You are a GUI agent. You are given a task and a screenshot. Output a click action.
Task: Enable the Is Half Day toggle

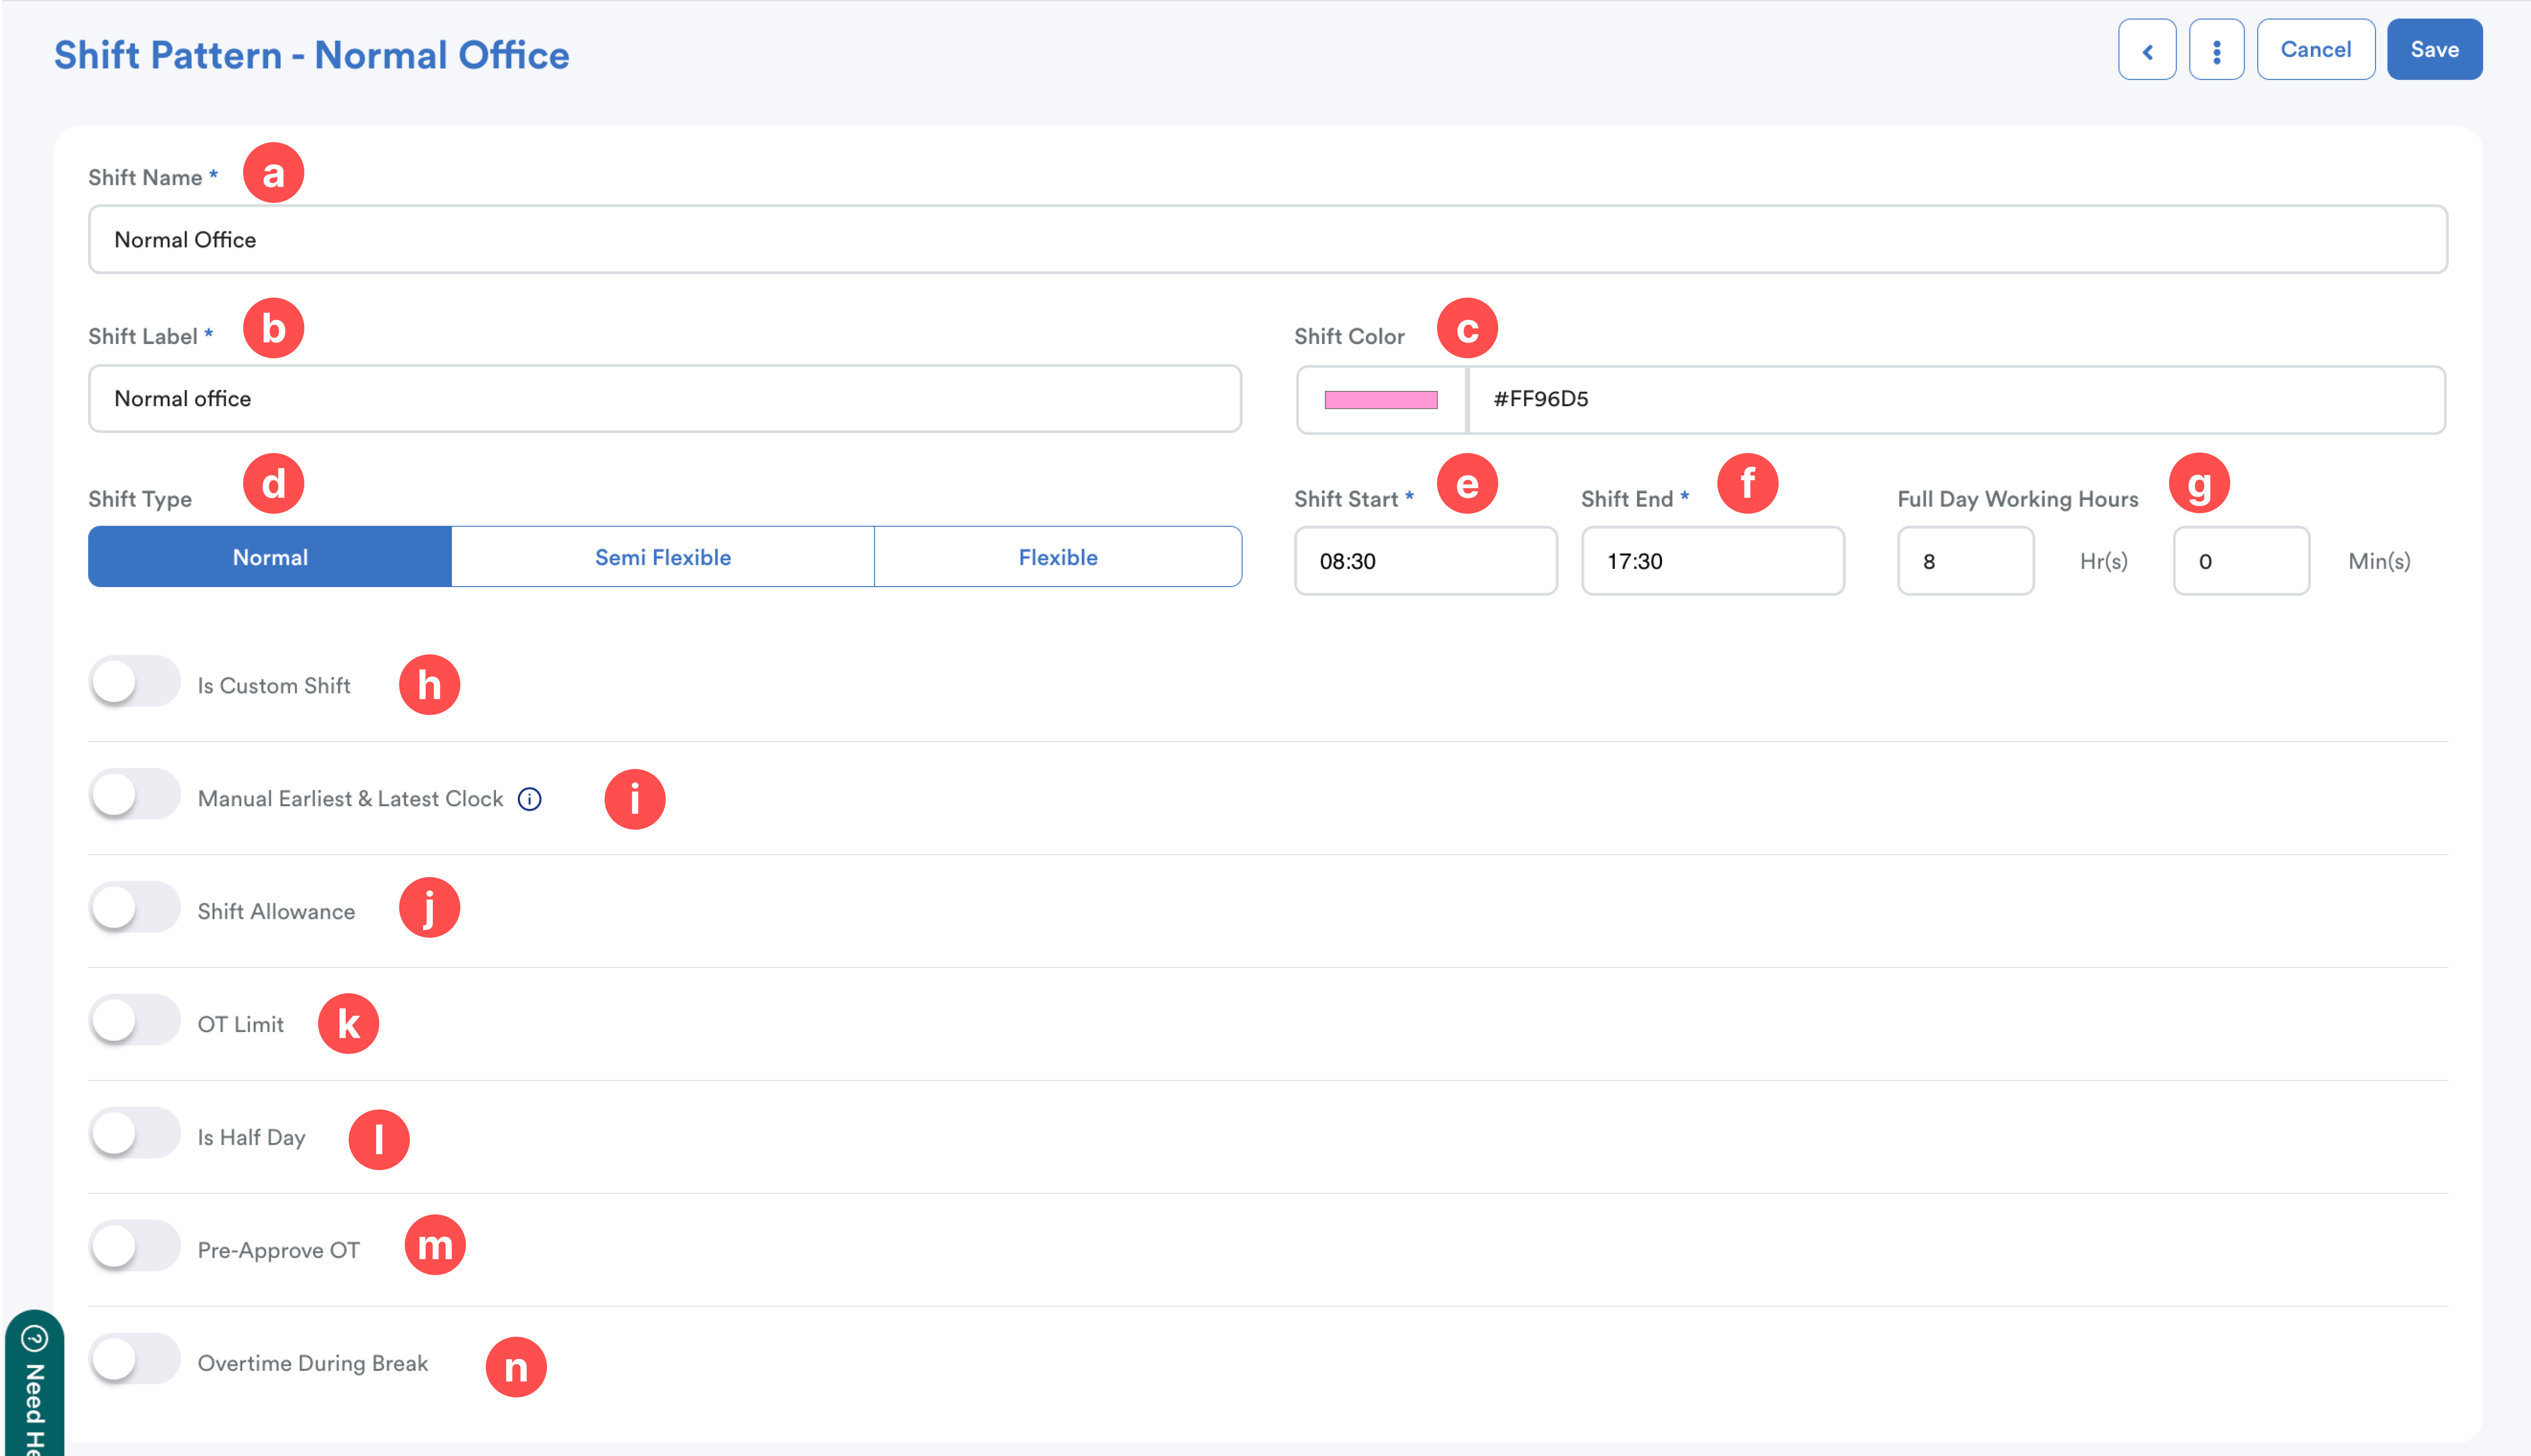click(x=134, y=1134)
